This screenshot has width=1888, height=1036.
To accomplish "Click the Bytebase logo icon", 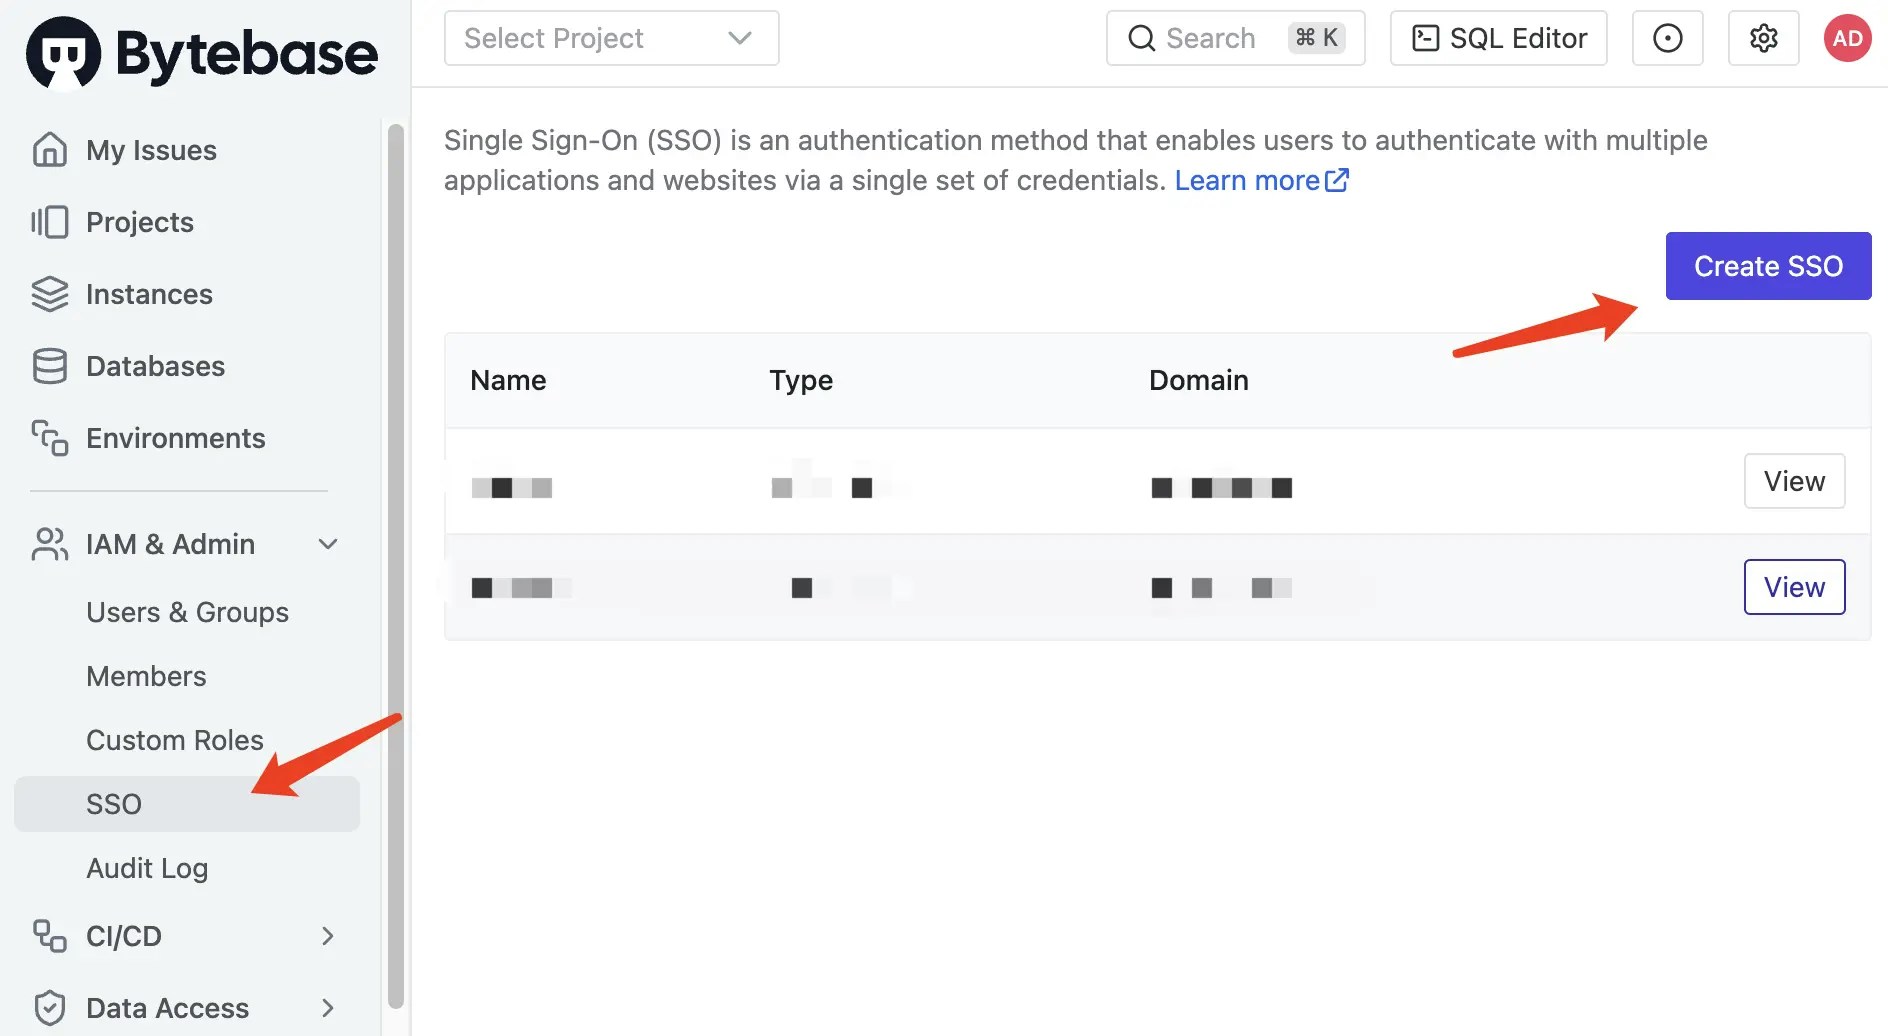I will [63, 53].
